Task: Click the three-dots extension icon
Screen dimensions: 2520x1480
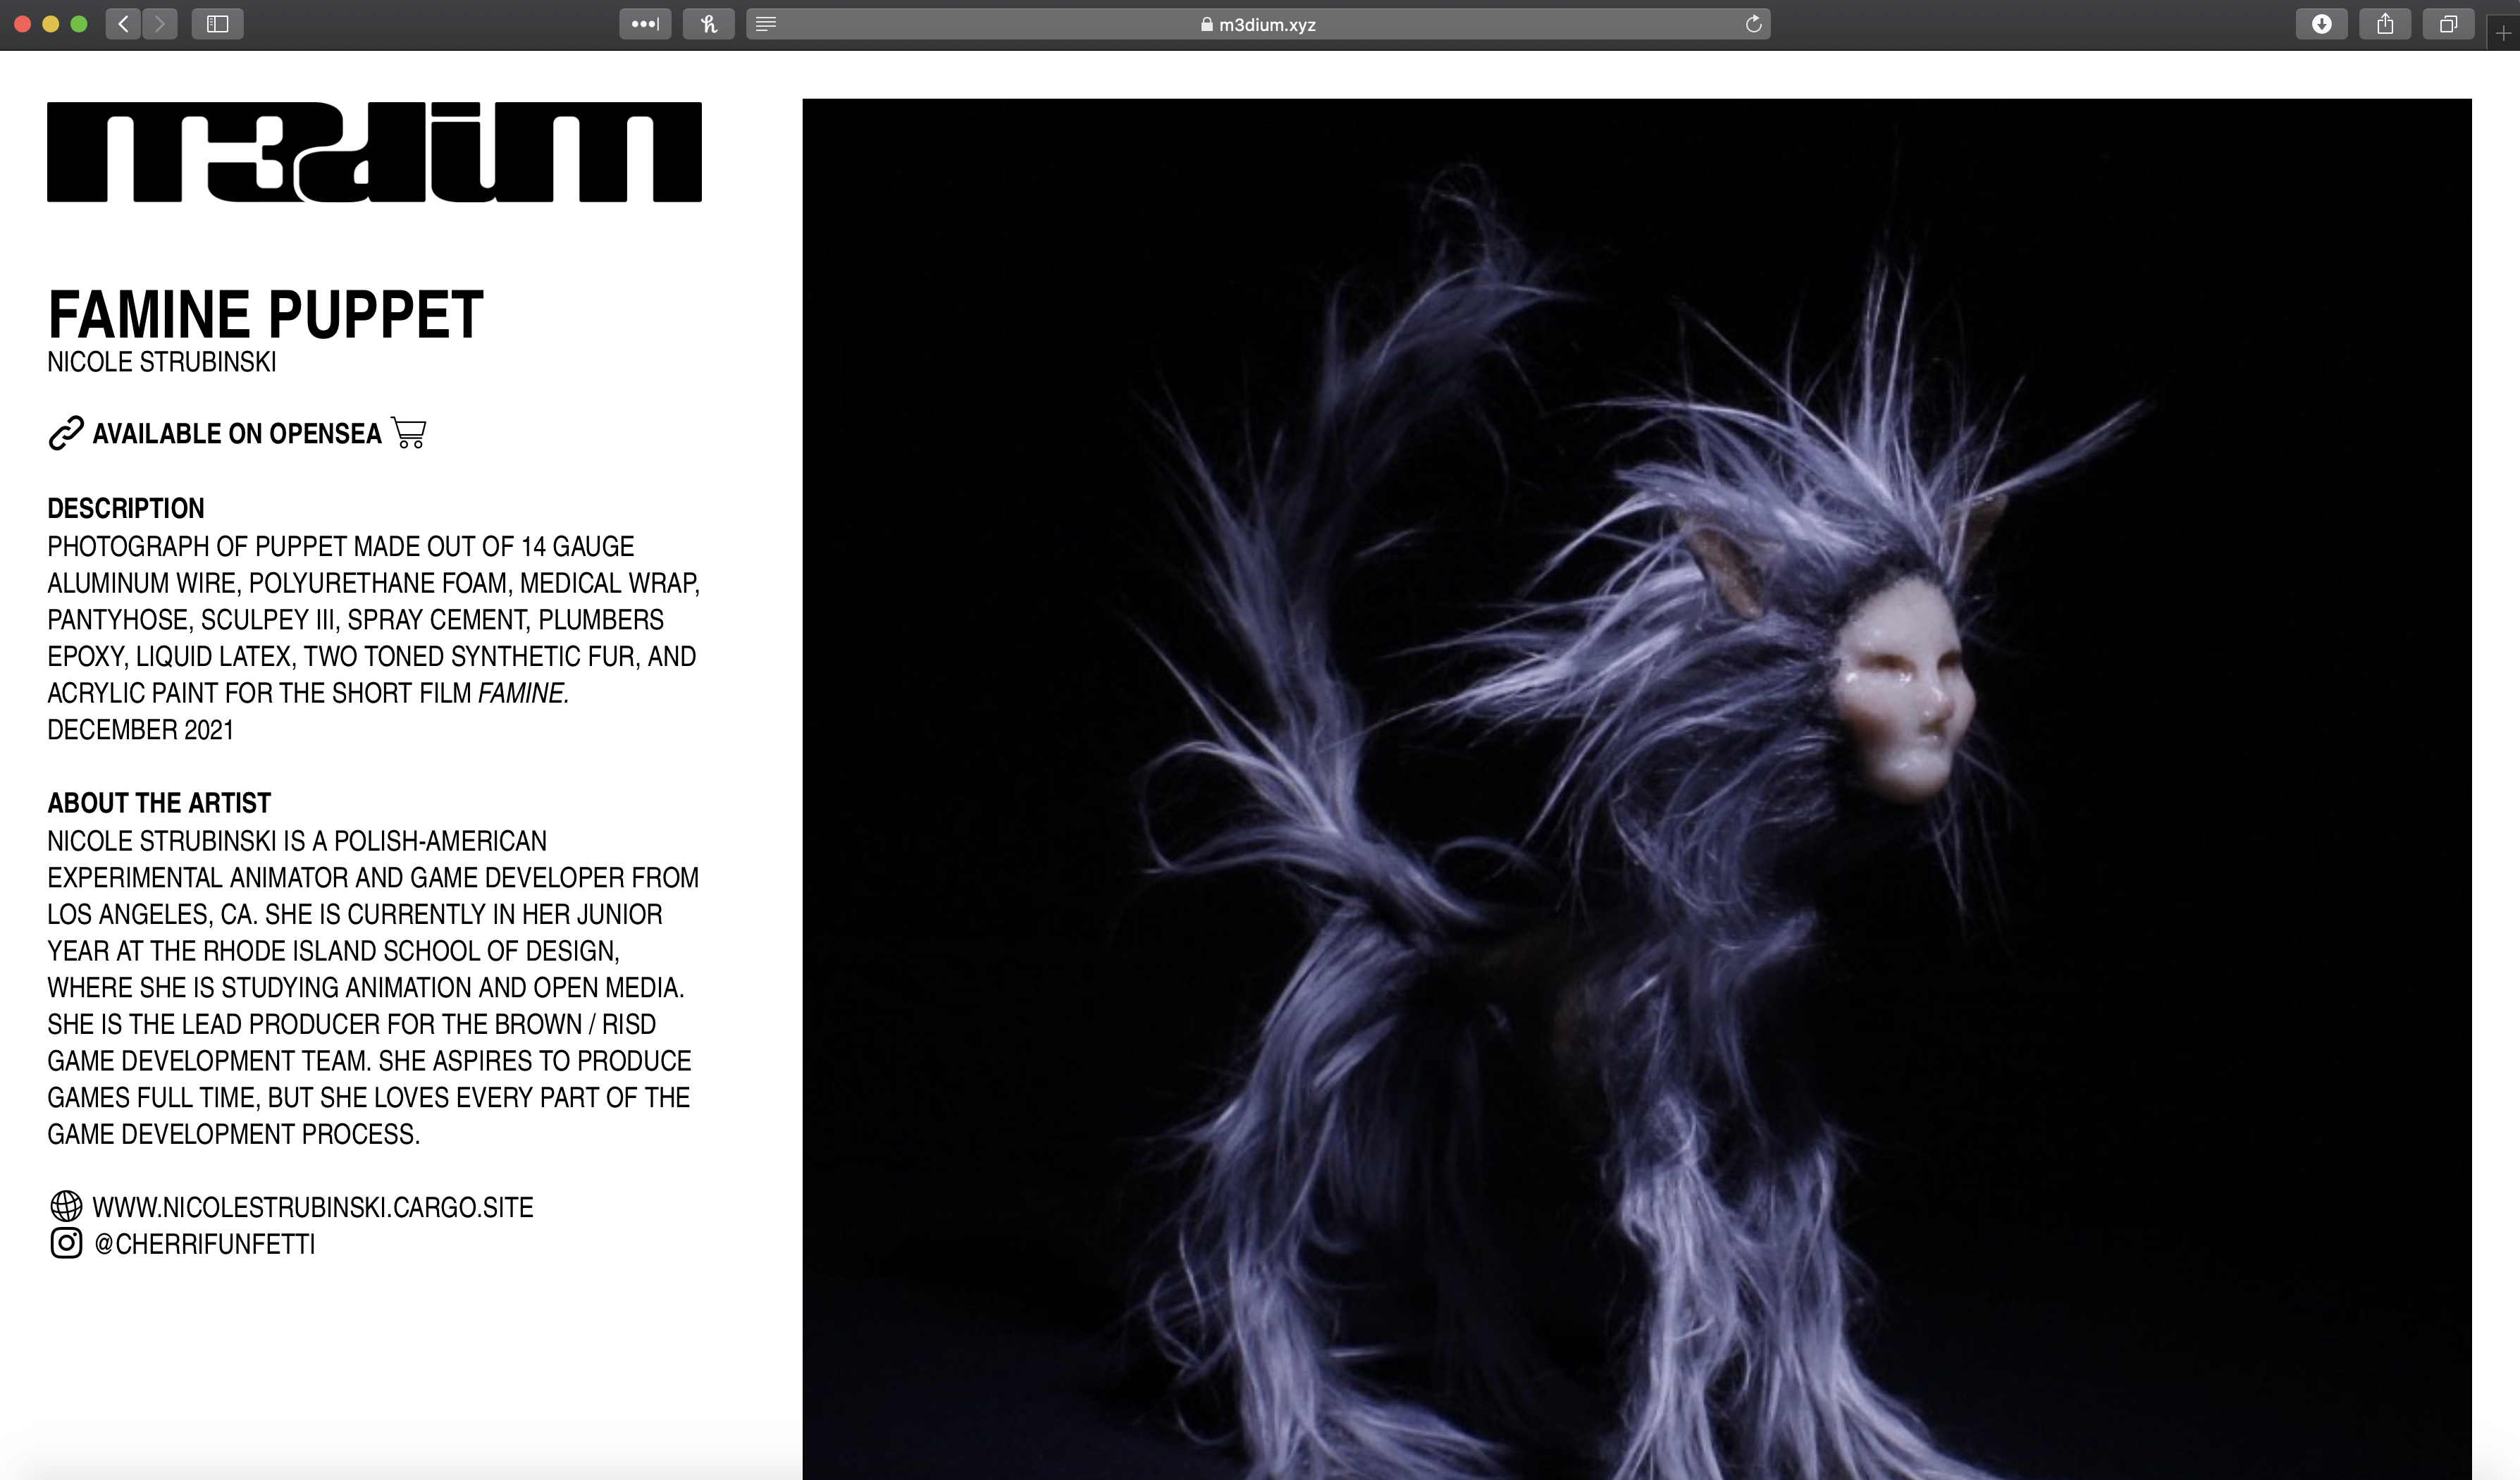Action: click(x=645, y=24)
